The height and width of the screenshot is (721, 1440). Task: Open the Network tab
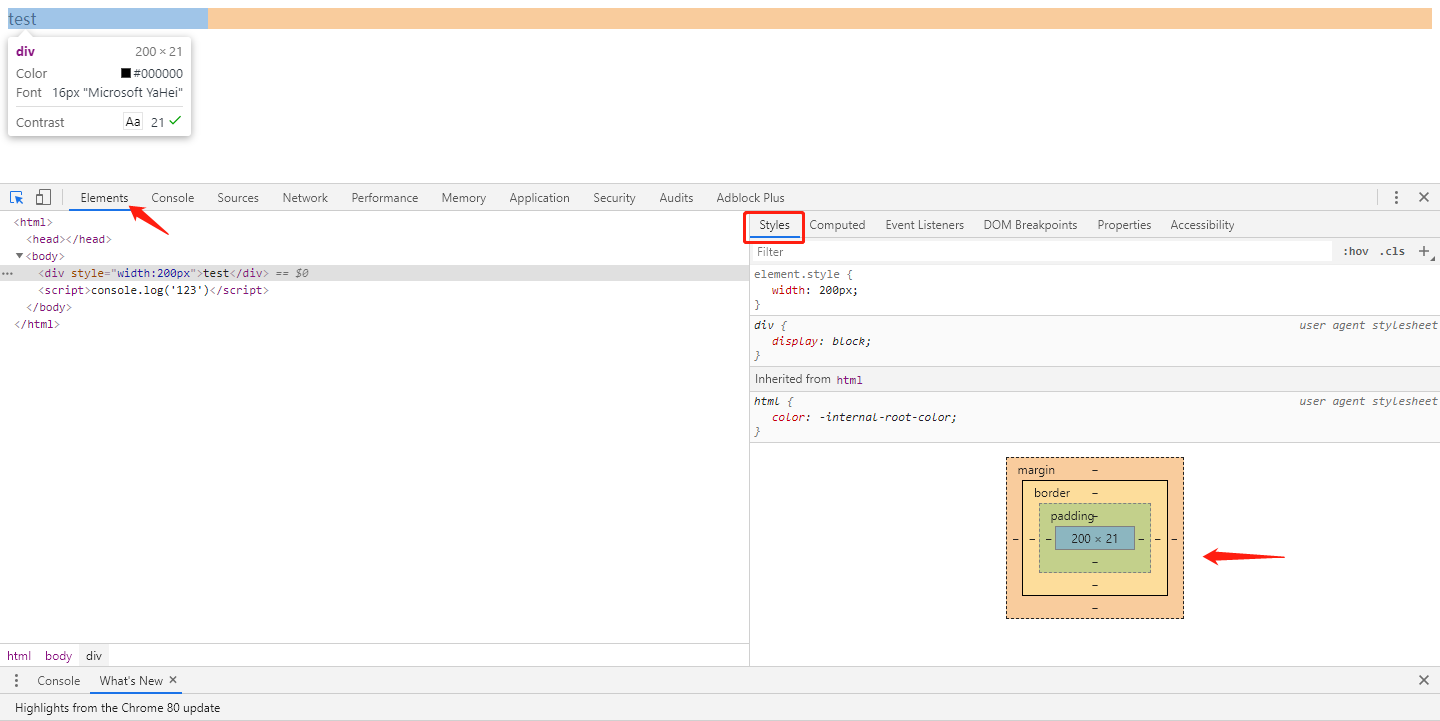tap(305, 198)
